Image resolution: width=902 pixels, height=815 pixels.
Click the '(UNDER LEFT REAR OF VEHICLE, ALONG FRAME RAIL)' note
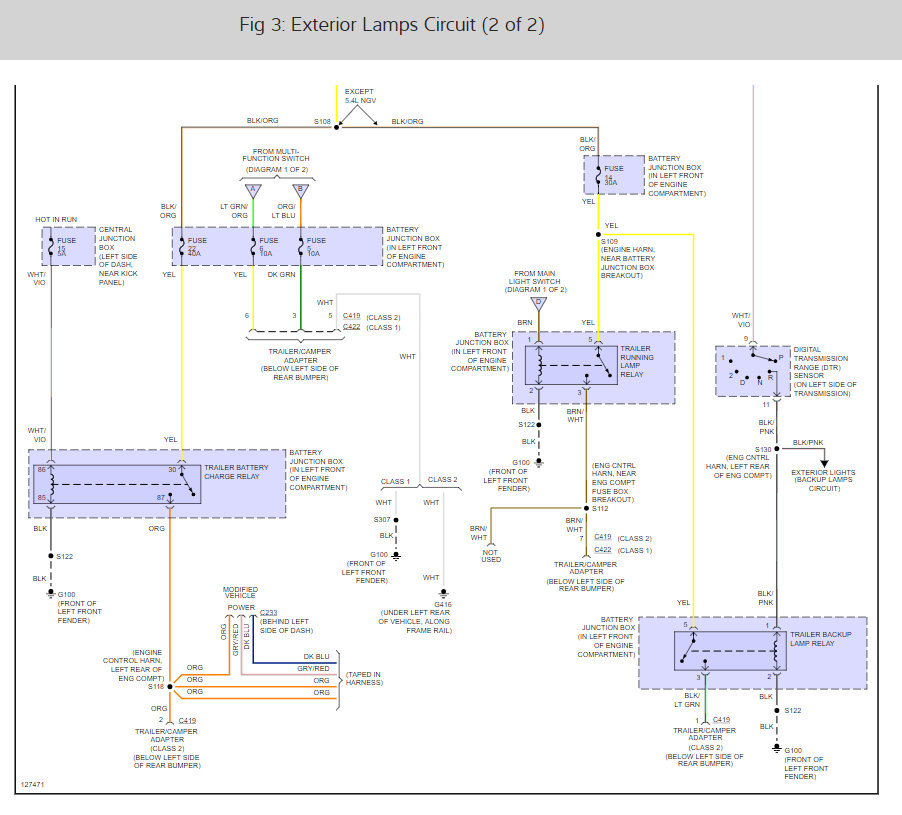pyautogui.click(x=415, y=622)
